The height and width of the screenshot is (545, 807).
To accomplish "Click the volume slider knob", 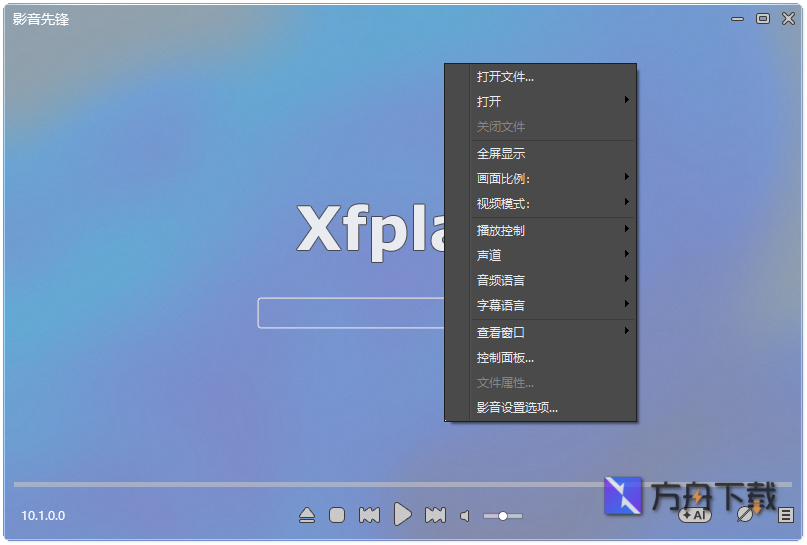I will (x=503, y=516).
